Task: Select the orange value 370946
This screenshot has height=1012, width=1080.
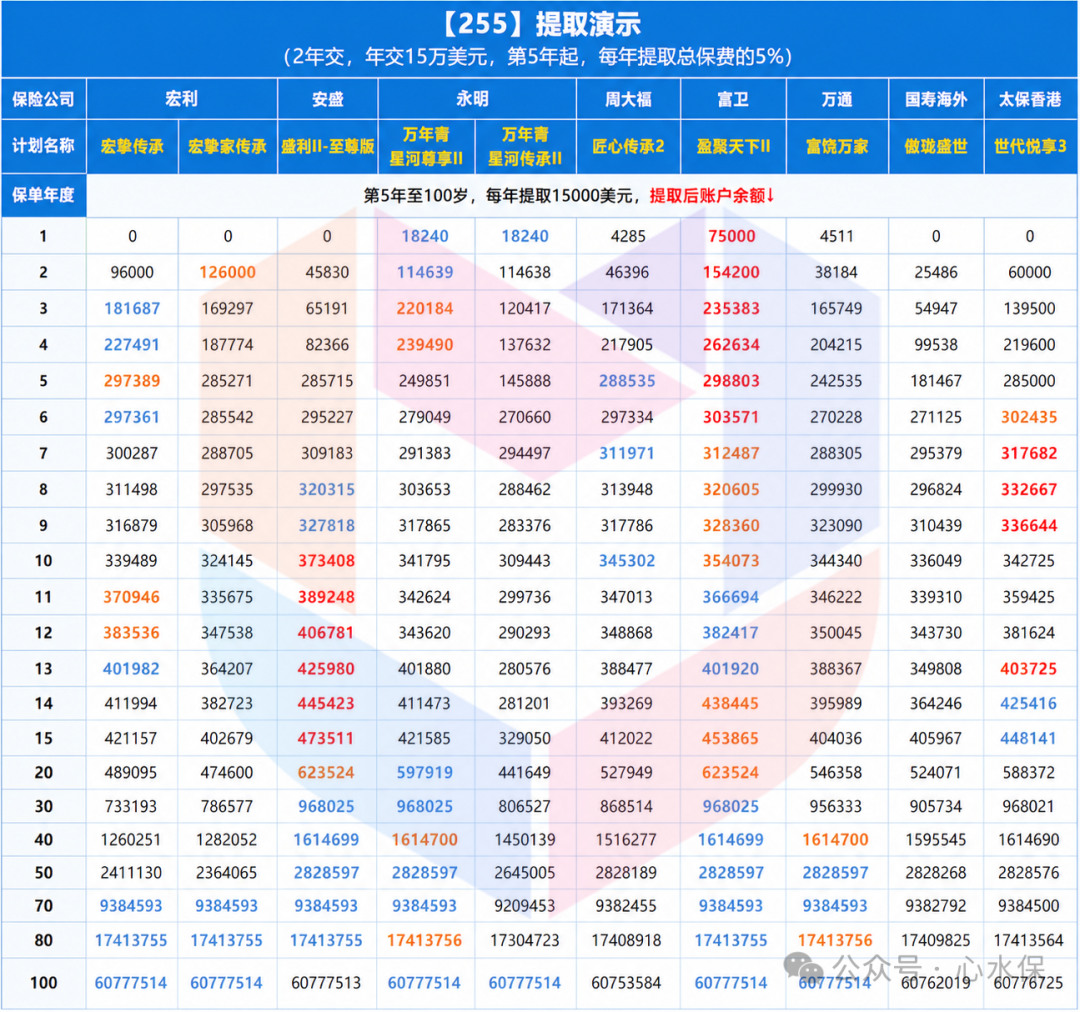Action: (132, 597)
